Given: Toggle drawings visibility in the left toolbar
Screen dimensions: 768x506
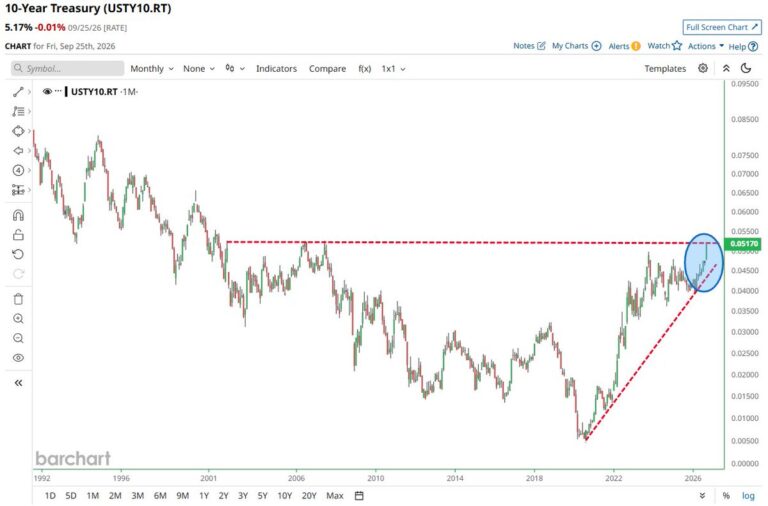Looking at the screenshot, I should [18, 358].
